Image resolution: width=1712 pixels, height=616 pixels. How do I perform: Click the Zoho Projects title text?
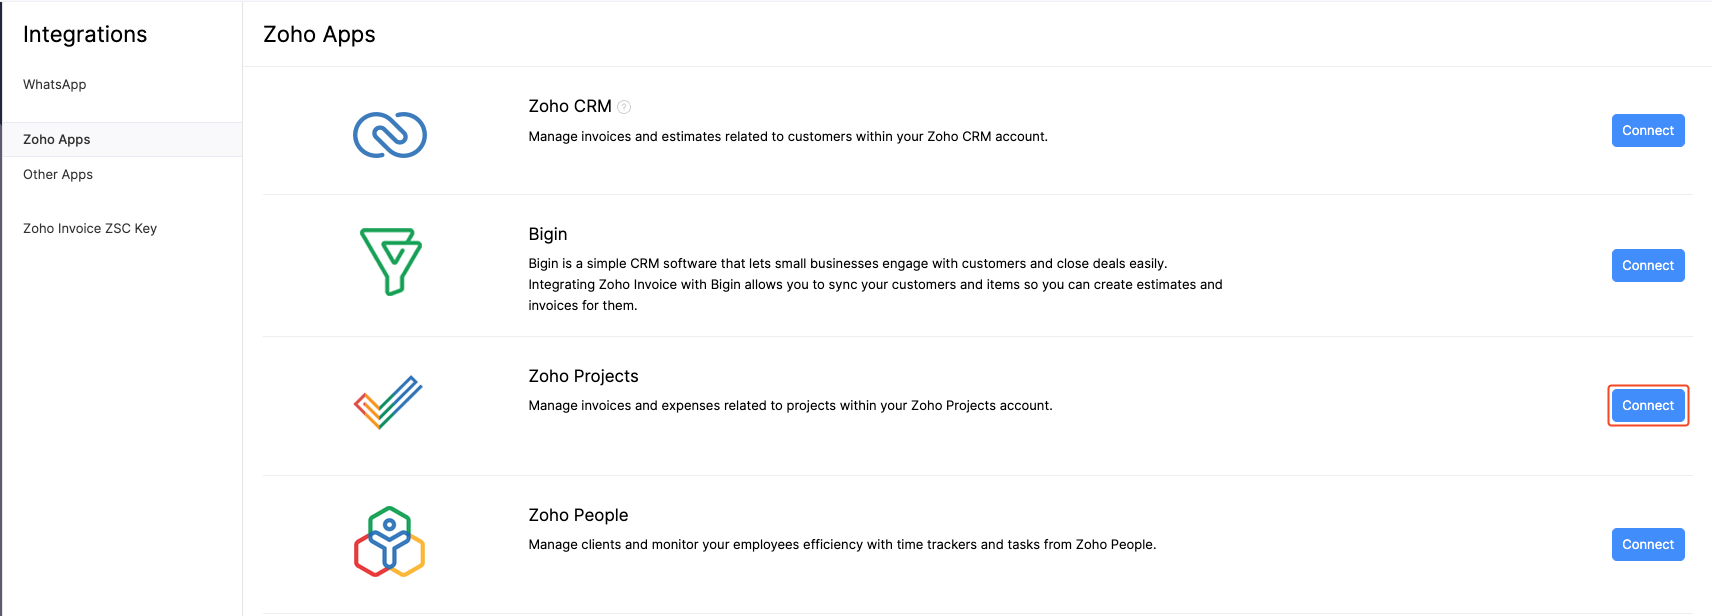583,376
